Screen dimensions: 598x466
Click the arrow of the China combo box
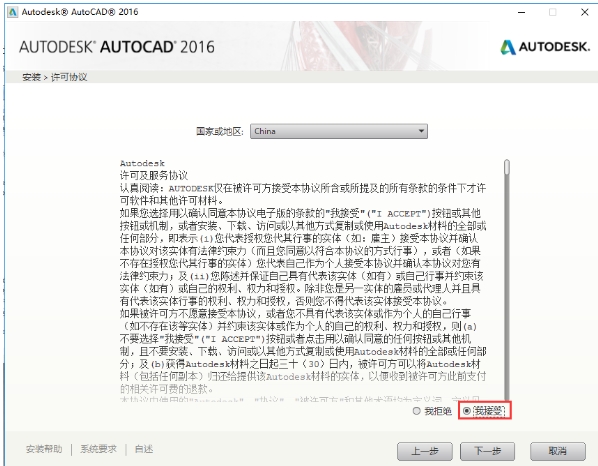[x=421, y=131]
